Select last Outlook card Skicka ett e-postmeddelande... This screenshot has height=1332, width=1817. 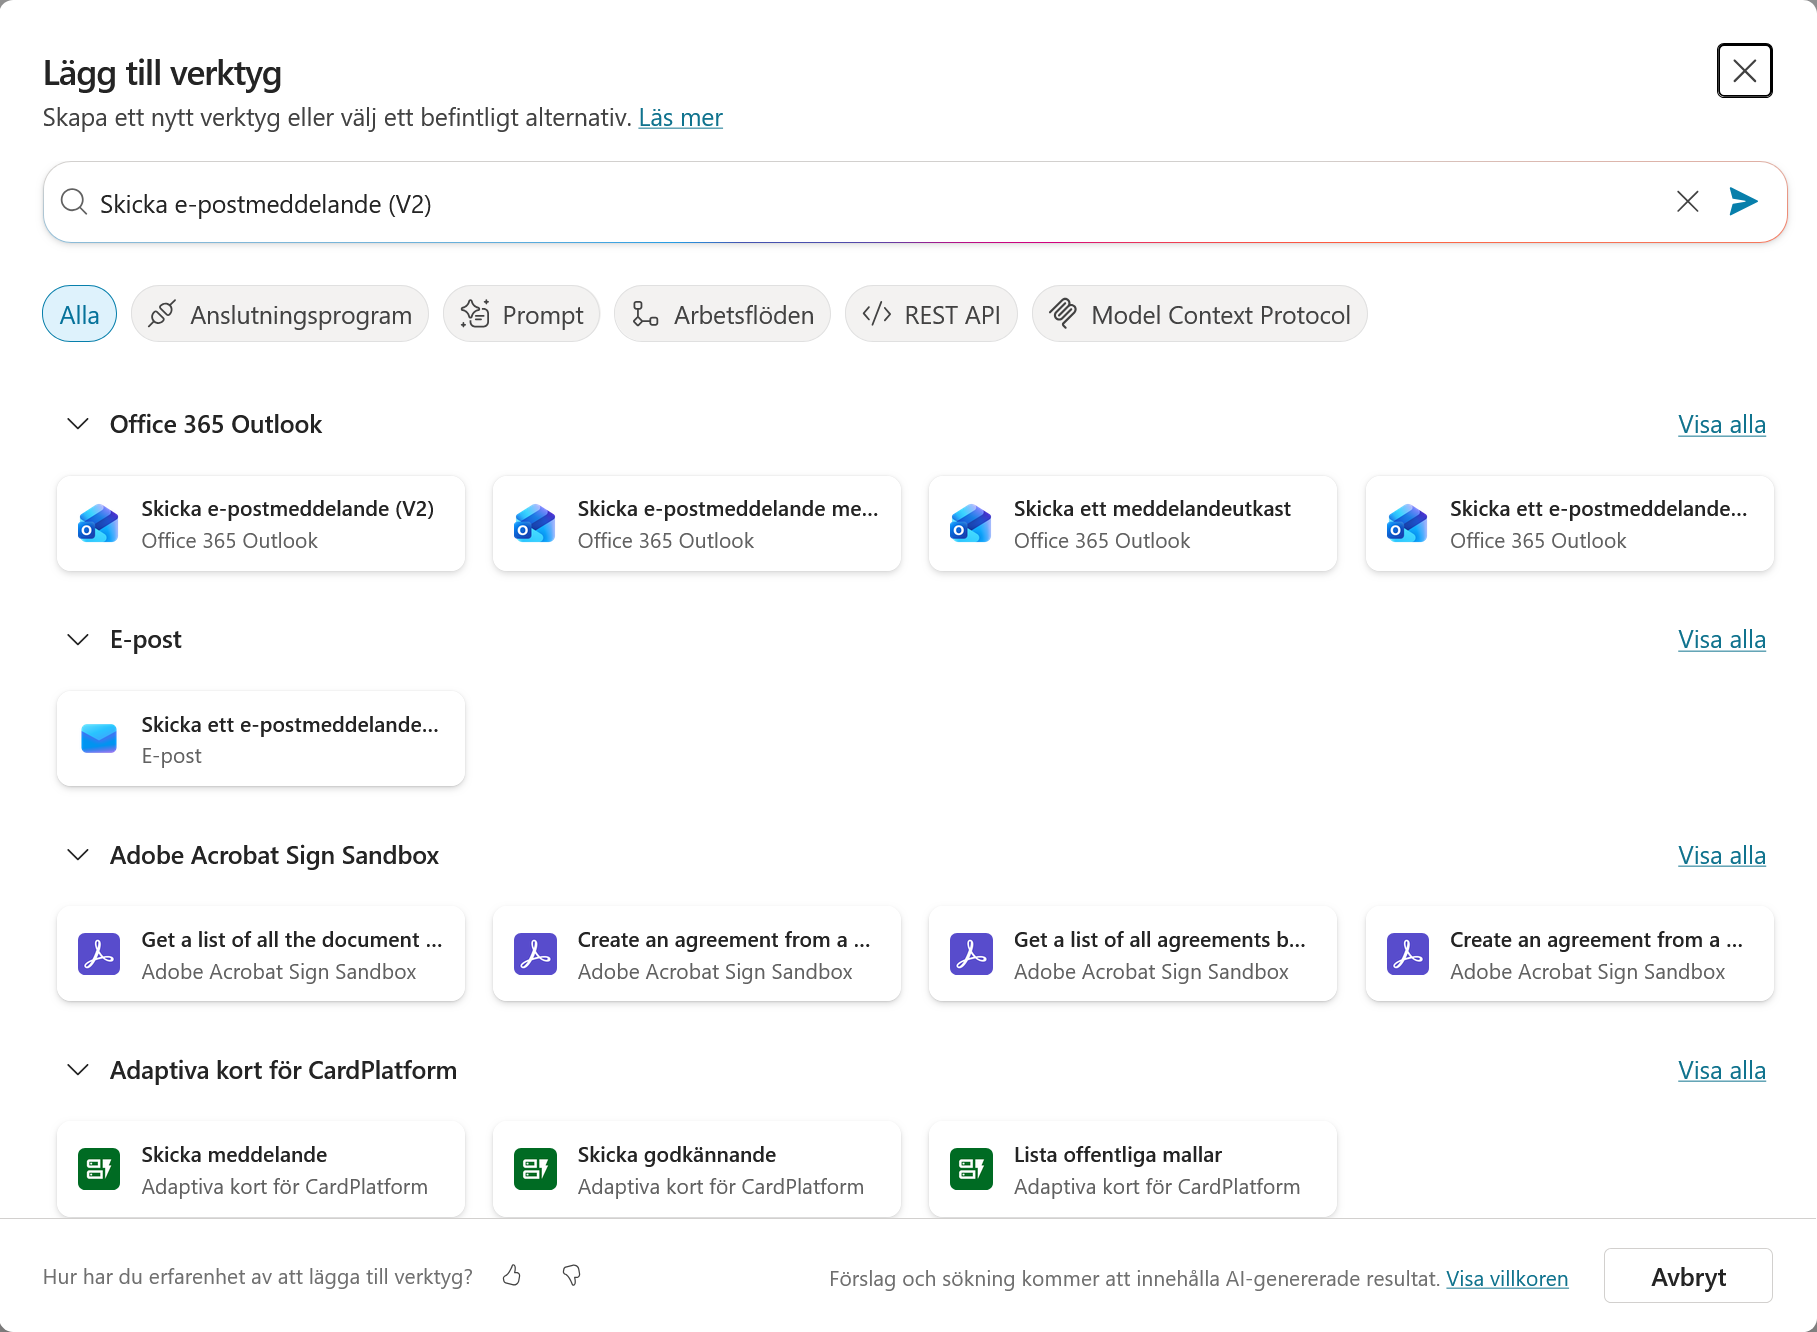[x=1569, y=524]
